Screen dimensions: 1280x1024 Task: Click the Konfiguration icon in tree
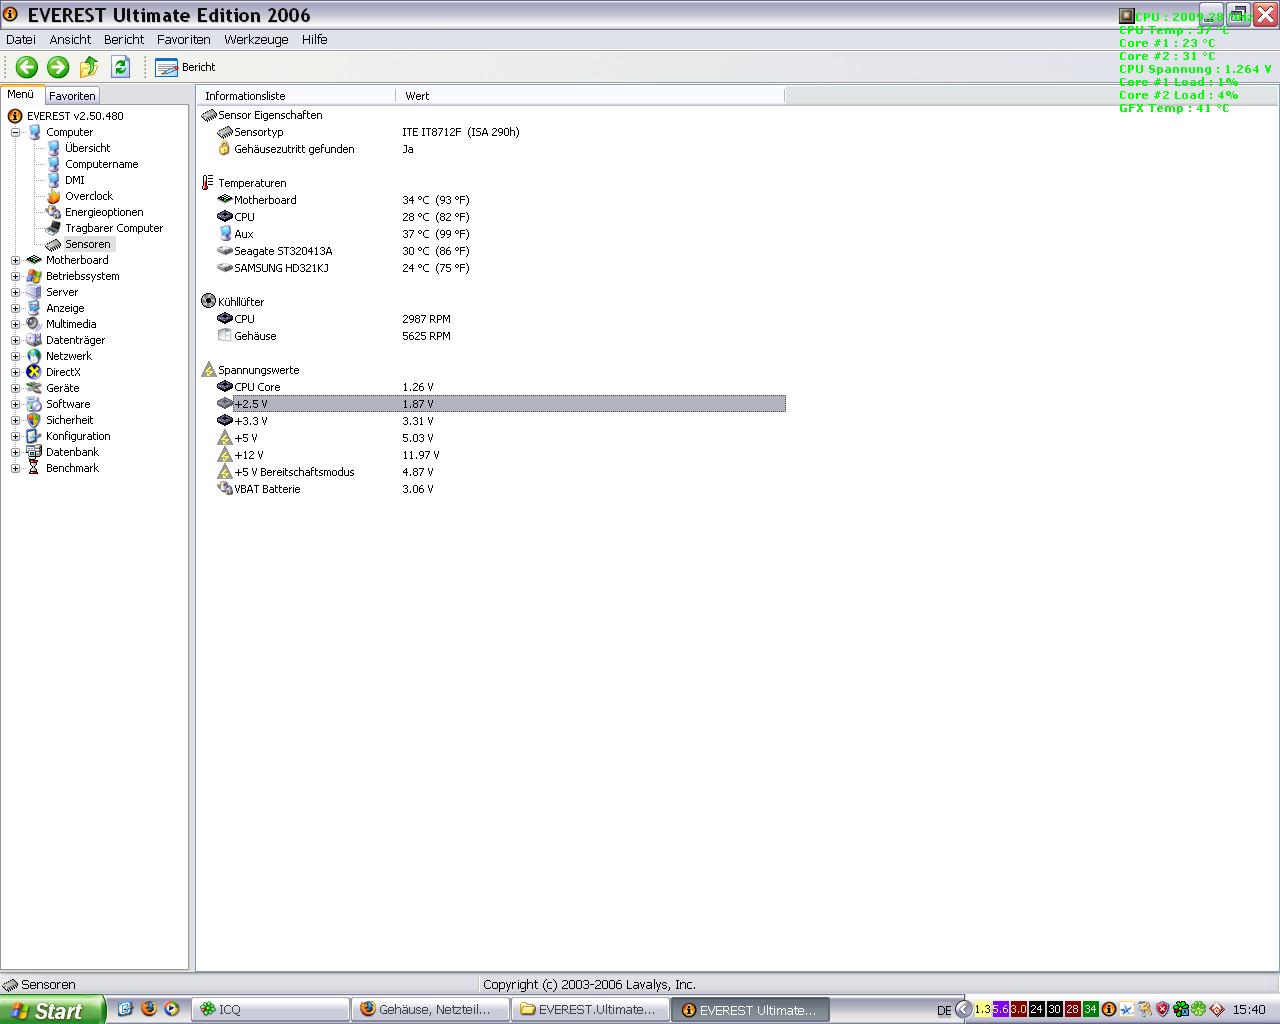point(34,436)
